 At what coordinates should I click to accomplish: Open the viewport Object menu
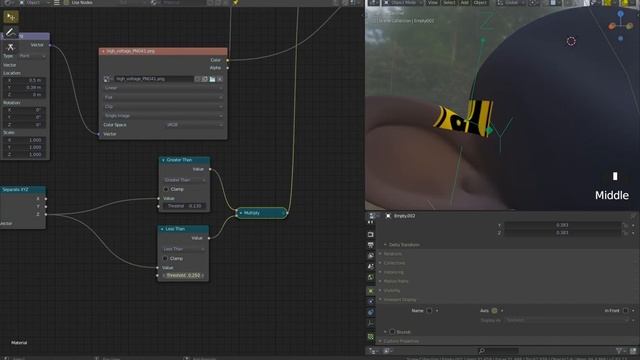point(480,2)
